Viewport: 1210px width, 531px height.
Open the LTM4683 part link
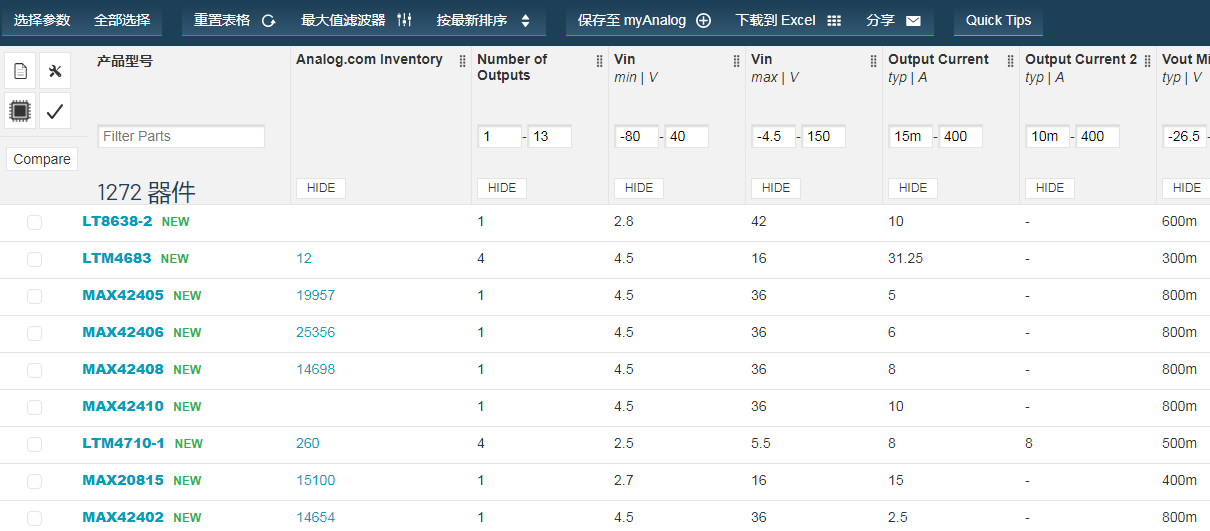coord(117,258)
